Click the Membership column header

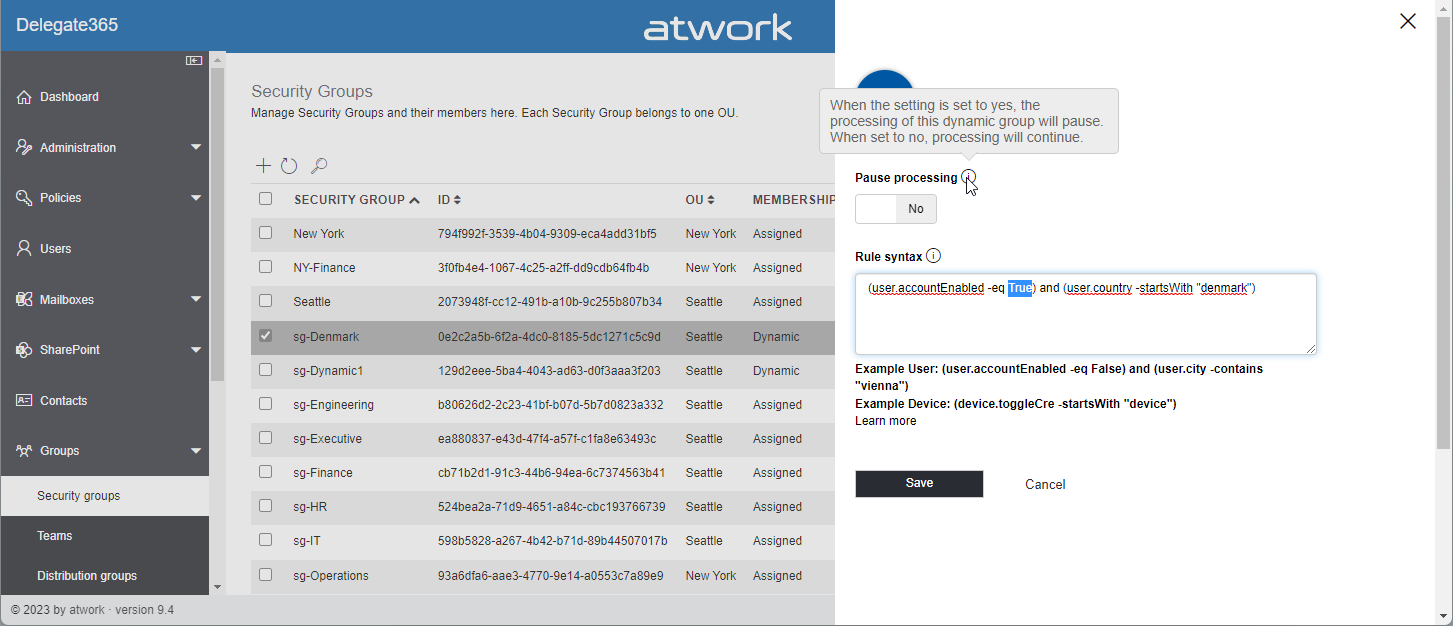click(794, 200)
